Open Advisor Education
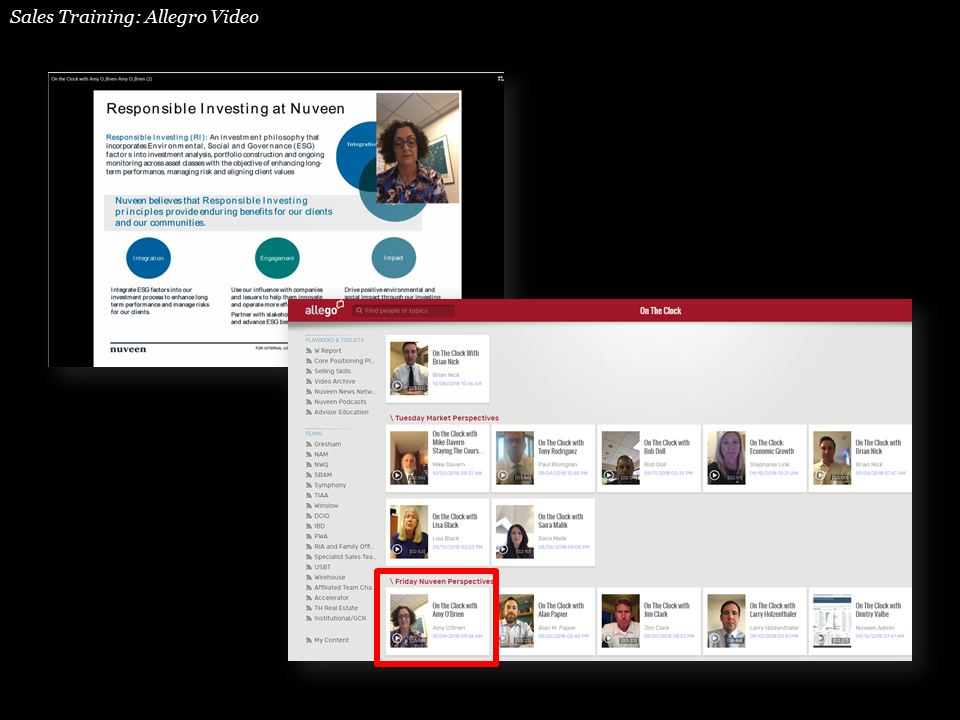960x720 pixels. pos(341,412)
